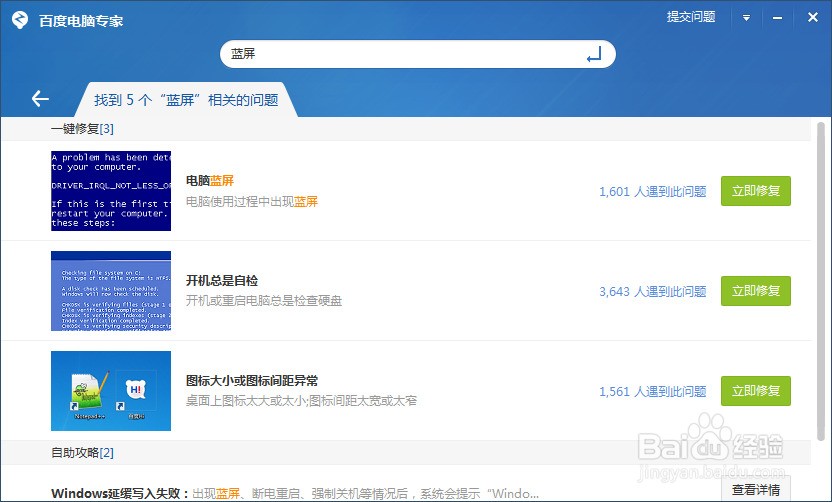The width and height of the screenshot is (832, 502).
Task: Click 1,561 人遇到此问题 text
Action: point(653,392)
